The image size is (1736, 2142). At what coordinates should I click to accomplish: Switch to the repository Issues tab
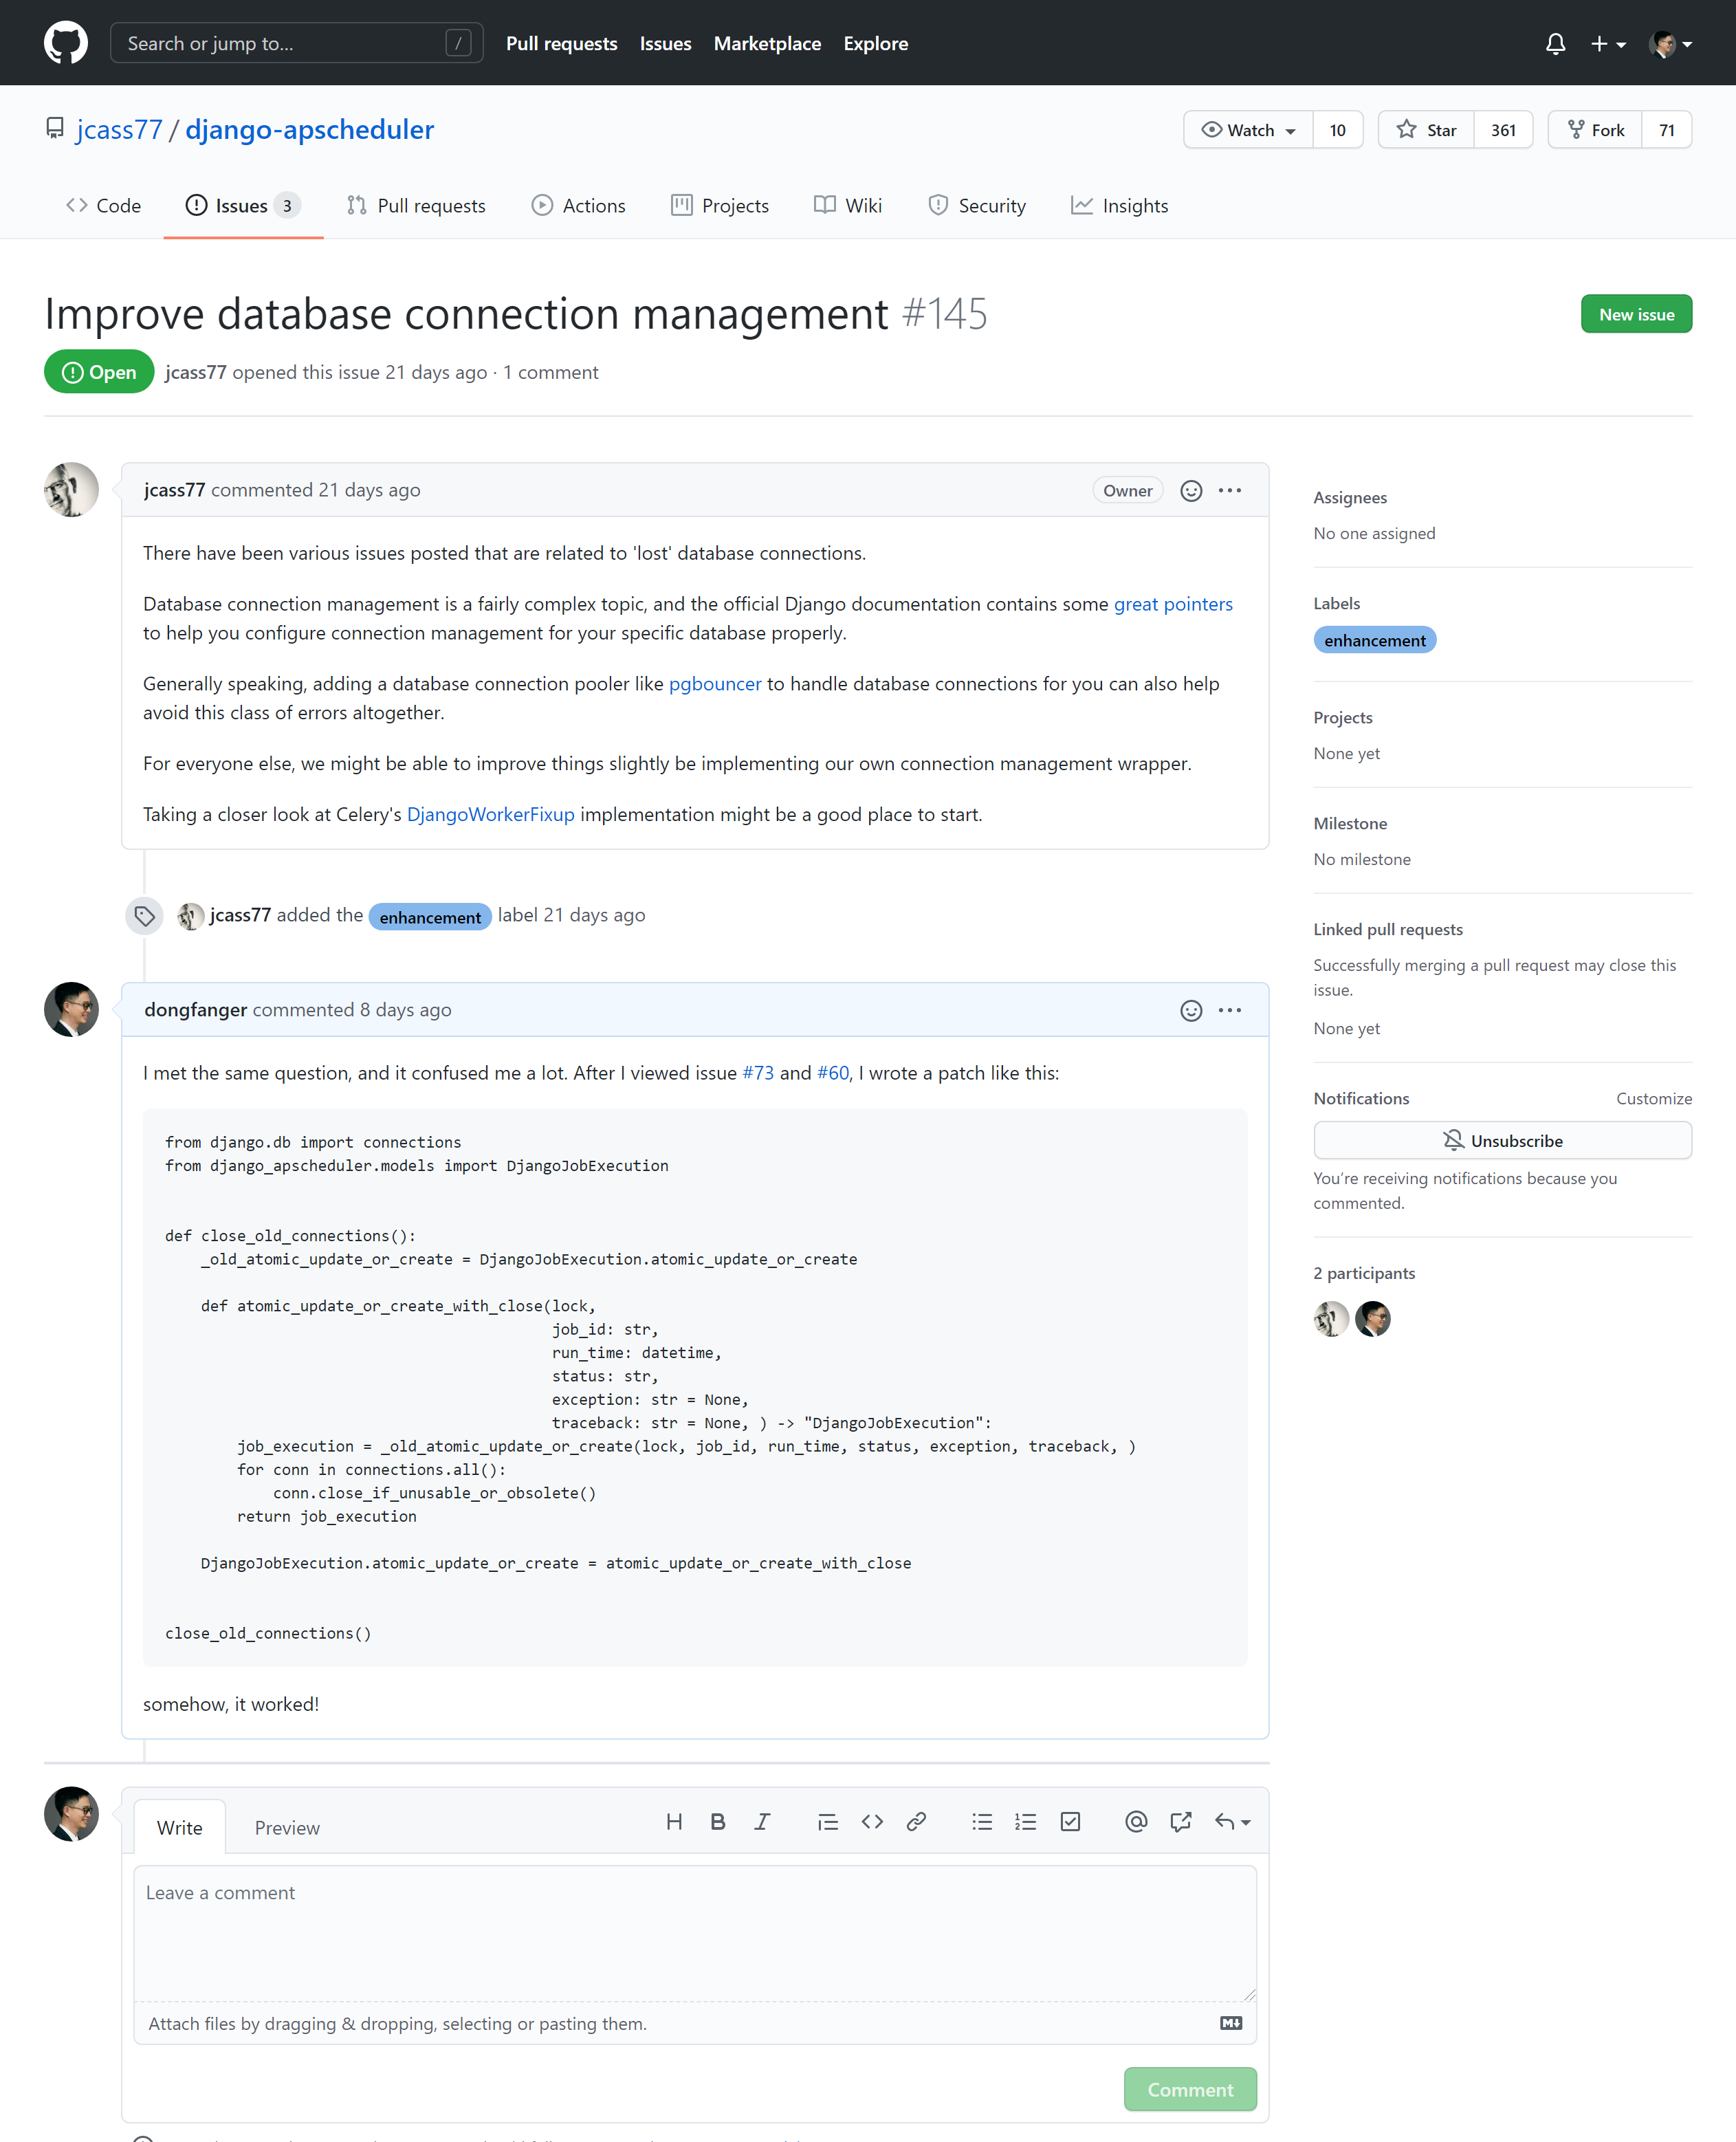(x=243, y=205)
